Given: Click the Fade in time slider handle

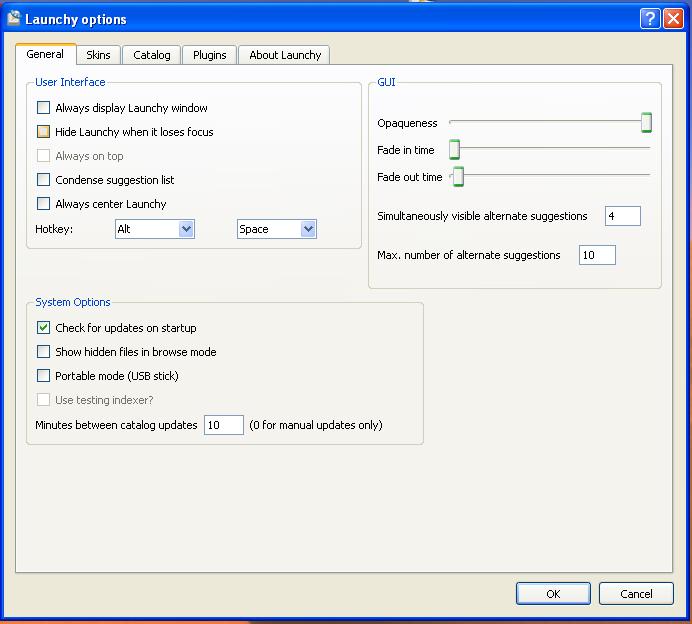Looking at the screenshot, I should (455, 149).
